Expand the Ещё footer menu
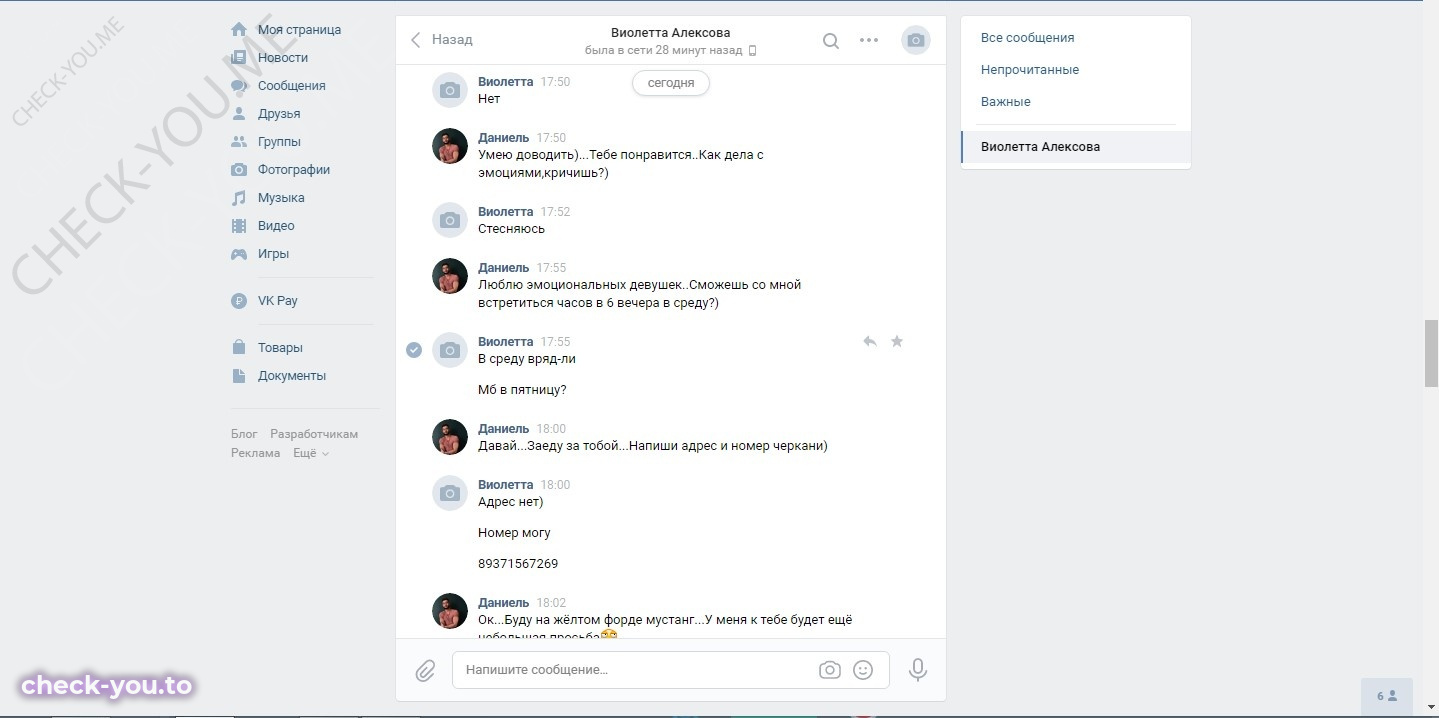Screen dimensions: 1439x718 pyautogui.click(x=311, y=453)
